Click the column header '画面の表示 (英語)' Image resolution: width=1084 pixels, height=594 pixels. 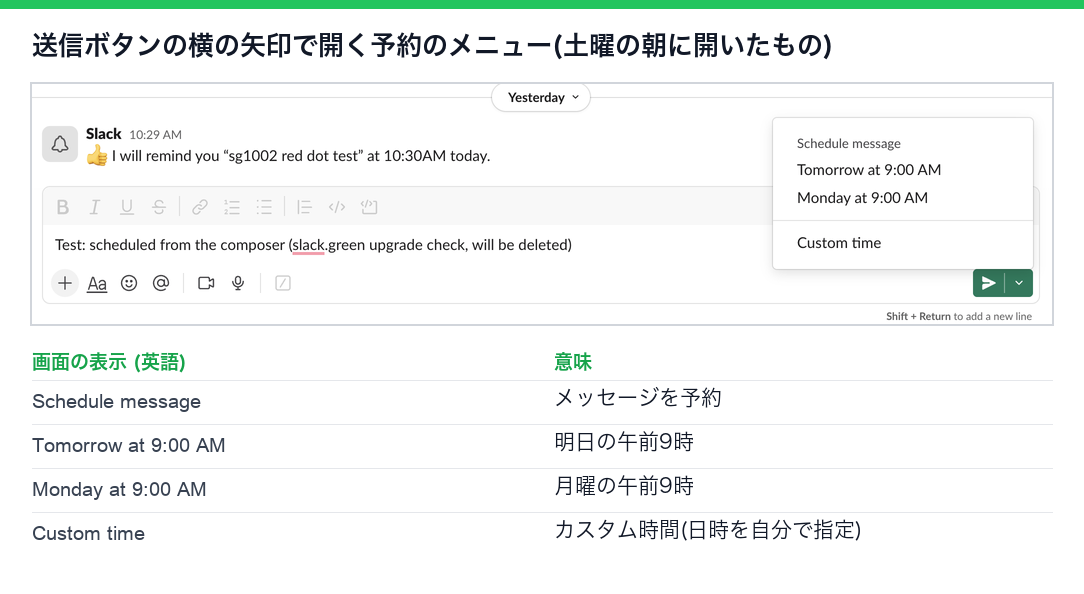coord(109,362)
